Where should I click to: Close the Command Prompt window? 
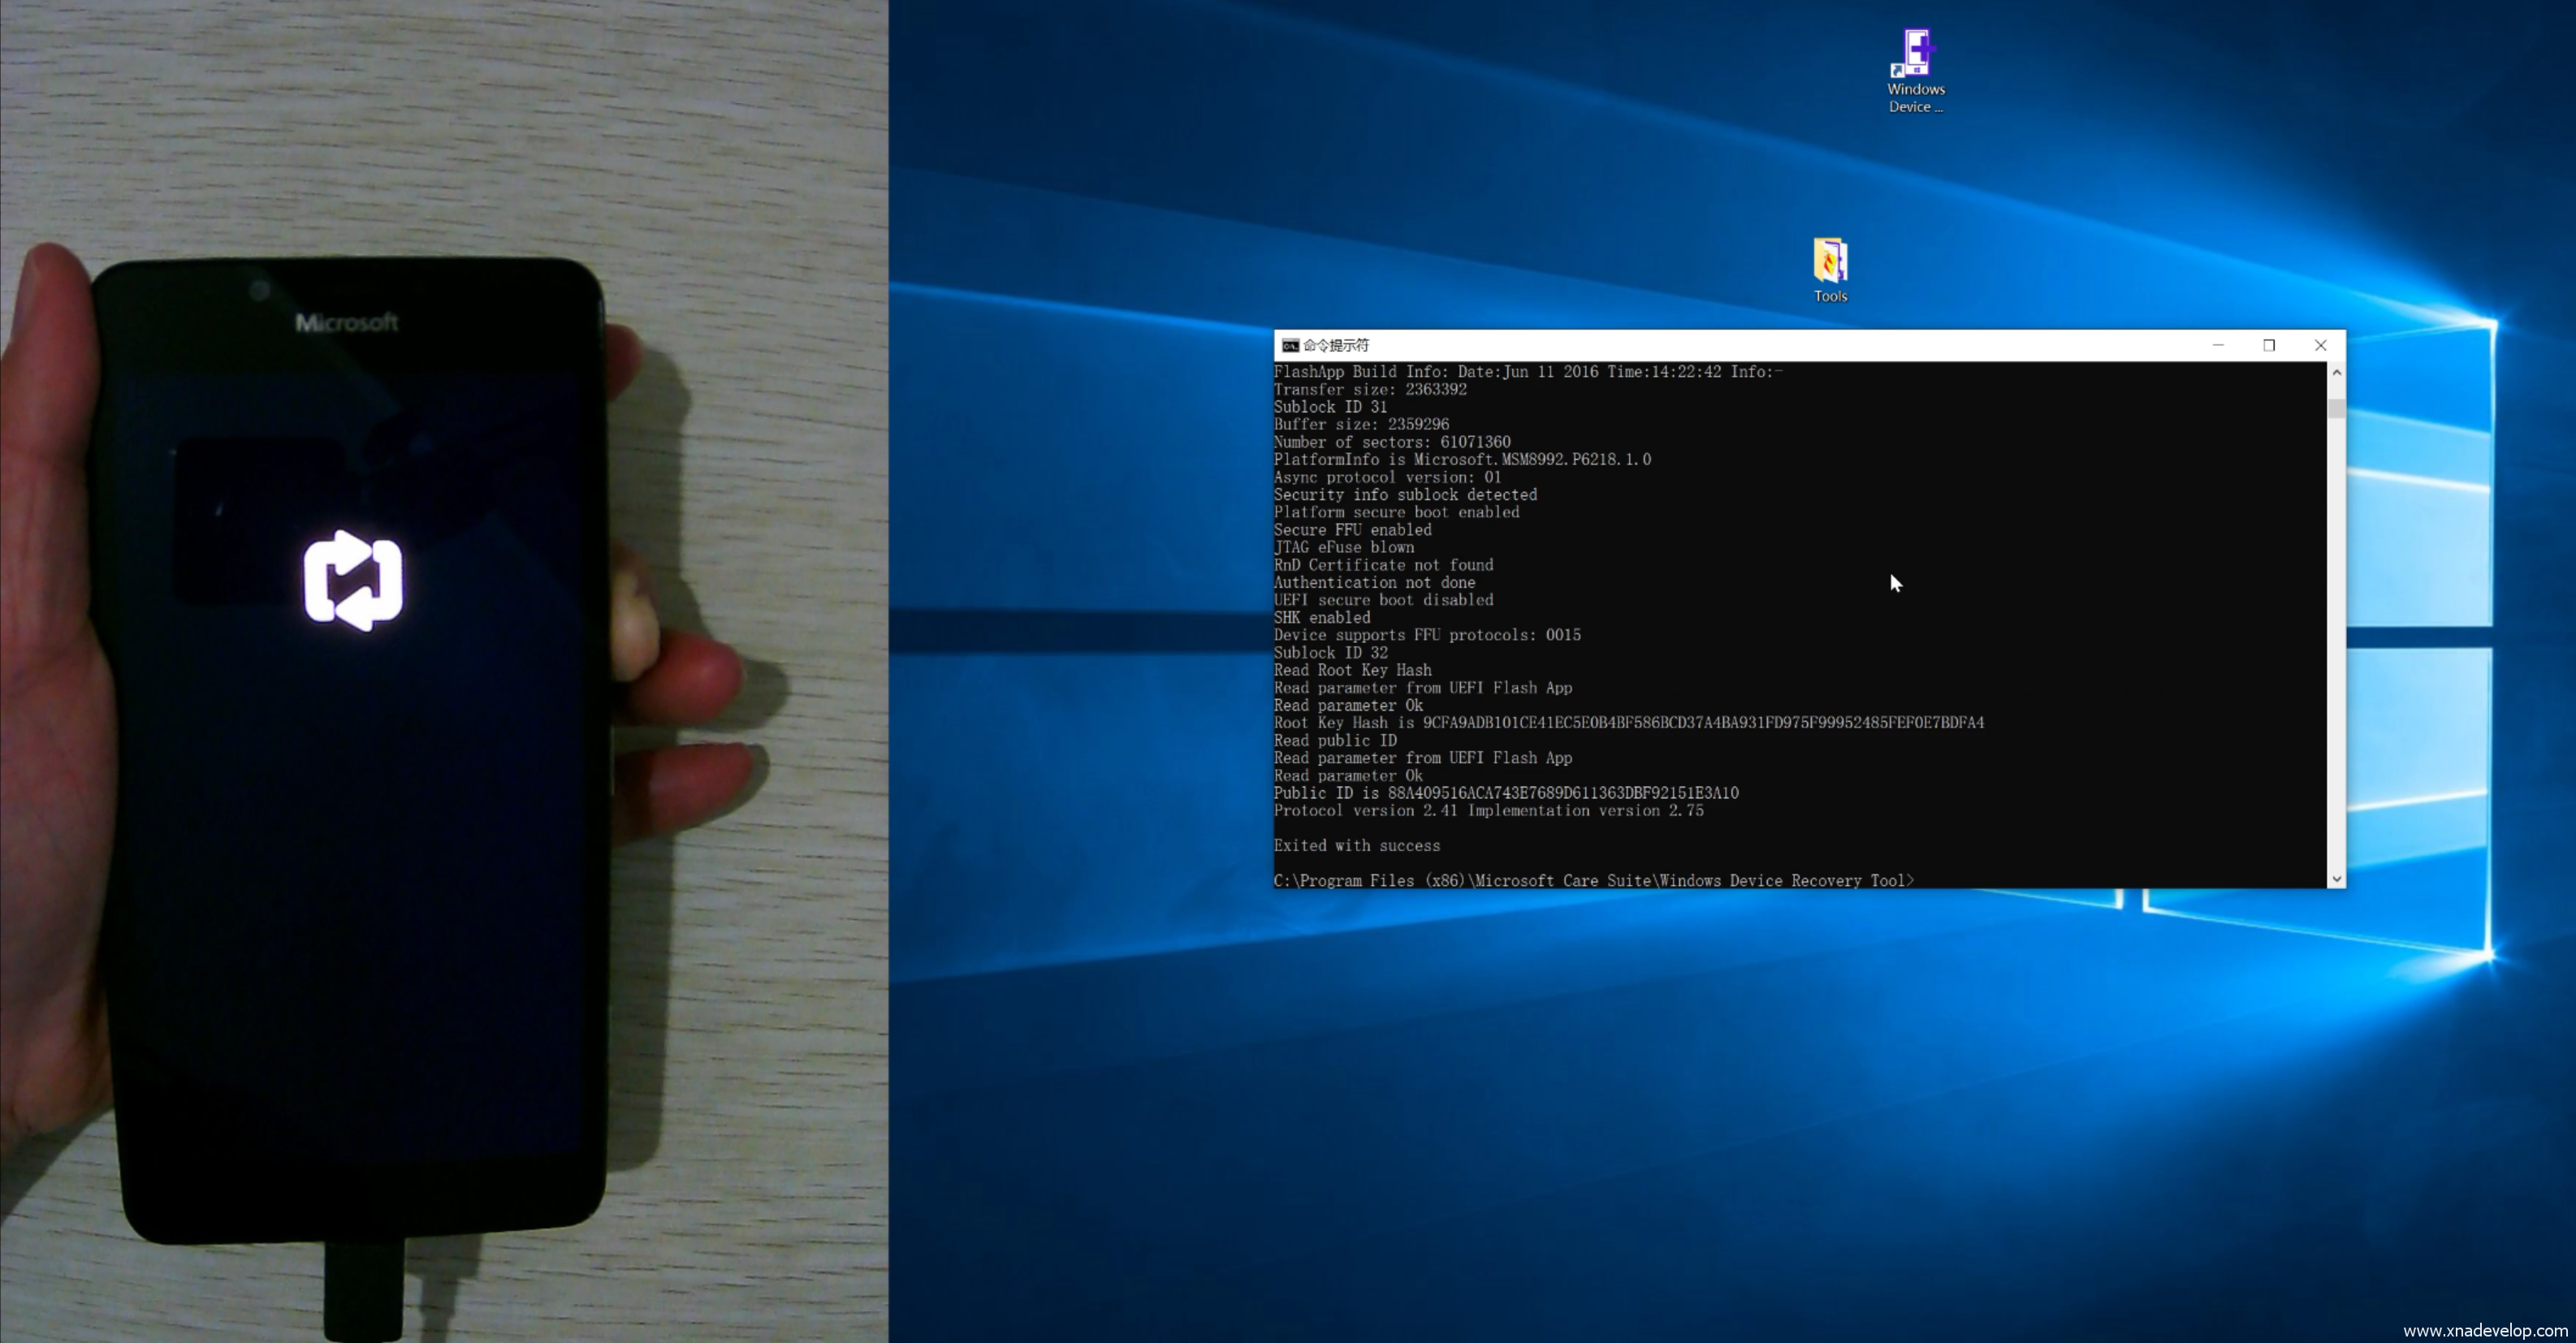[x=2320, y=345]
